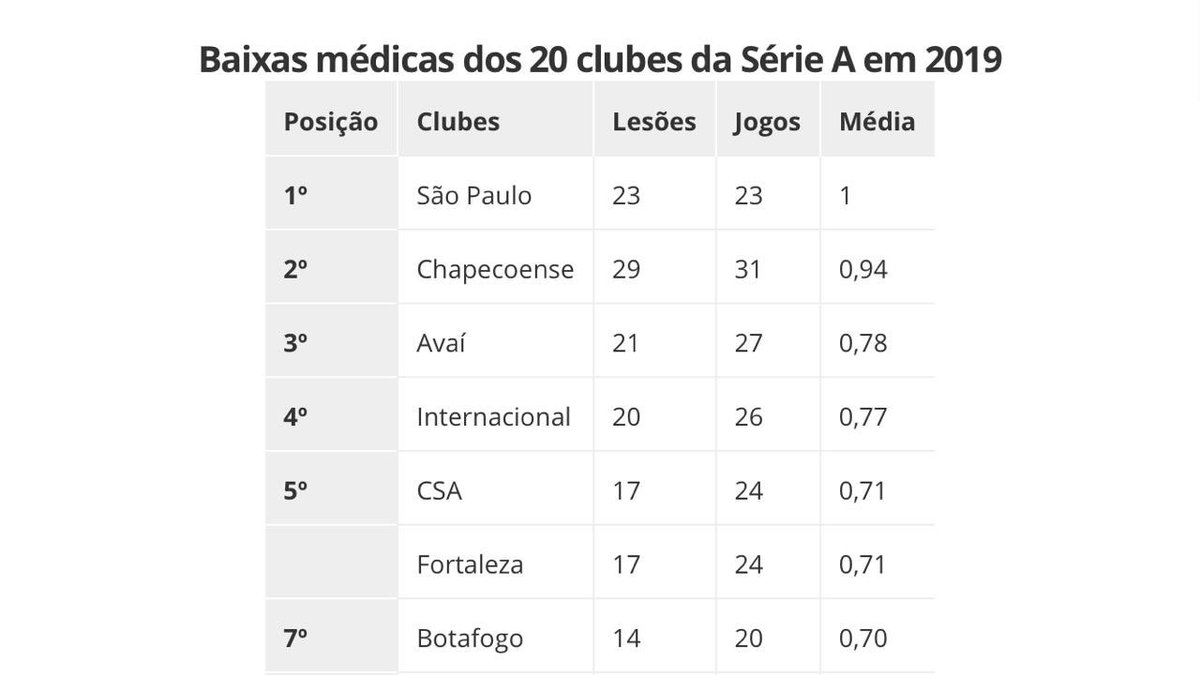This screenshot has height=675, width=1200.
Task: Click the Lesões column header
Action: coord(654,122)
